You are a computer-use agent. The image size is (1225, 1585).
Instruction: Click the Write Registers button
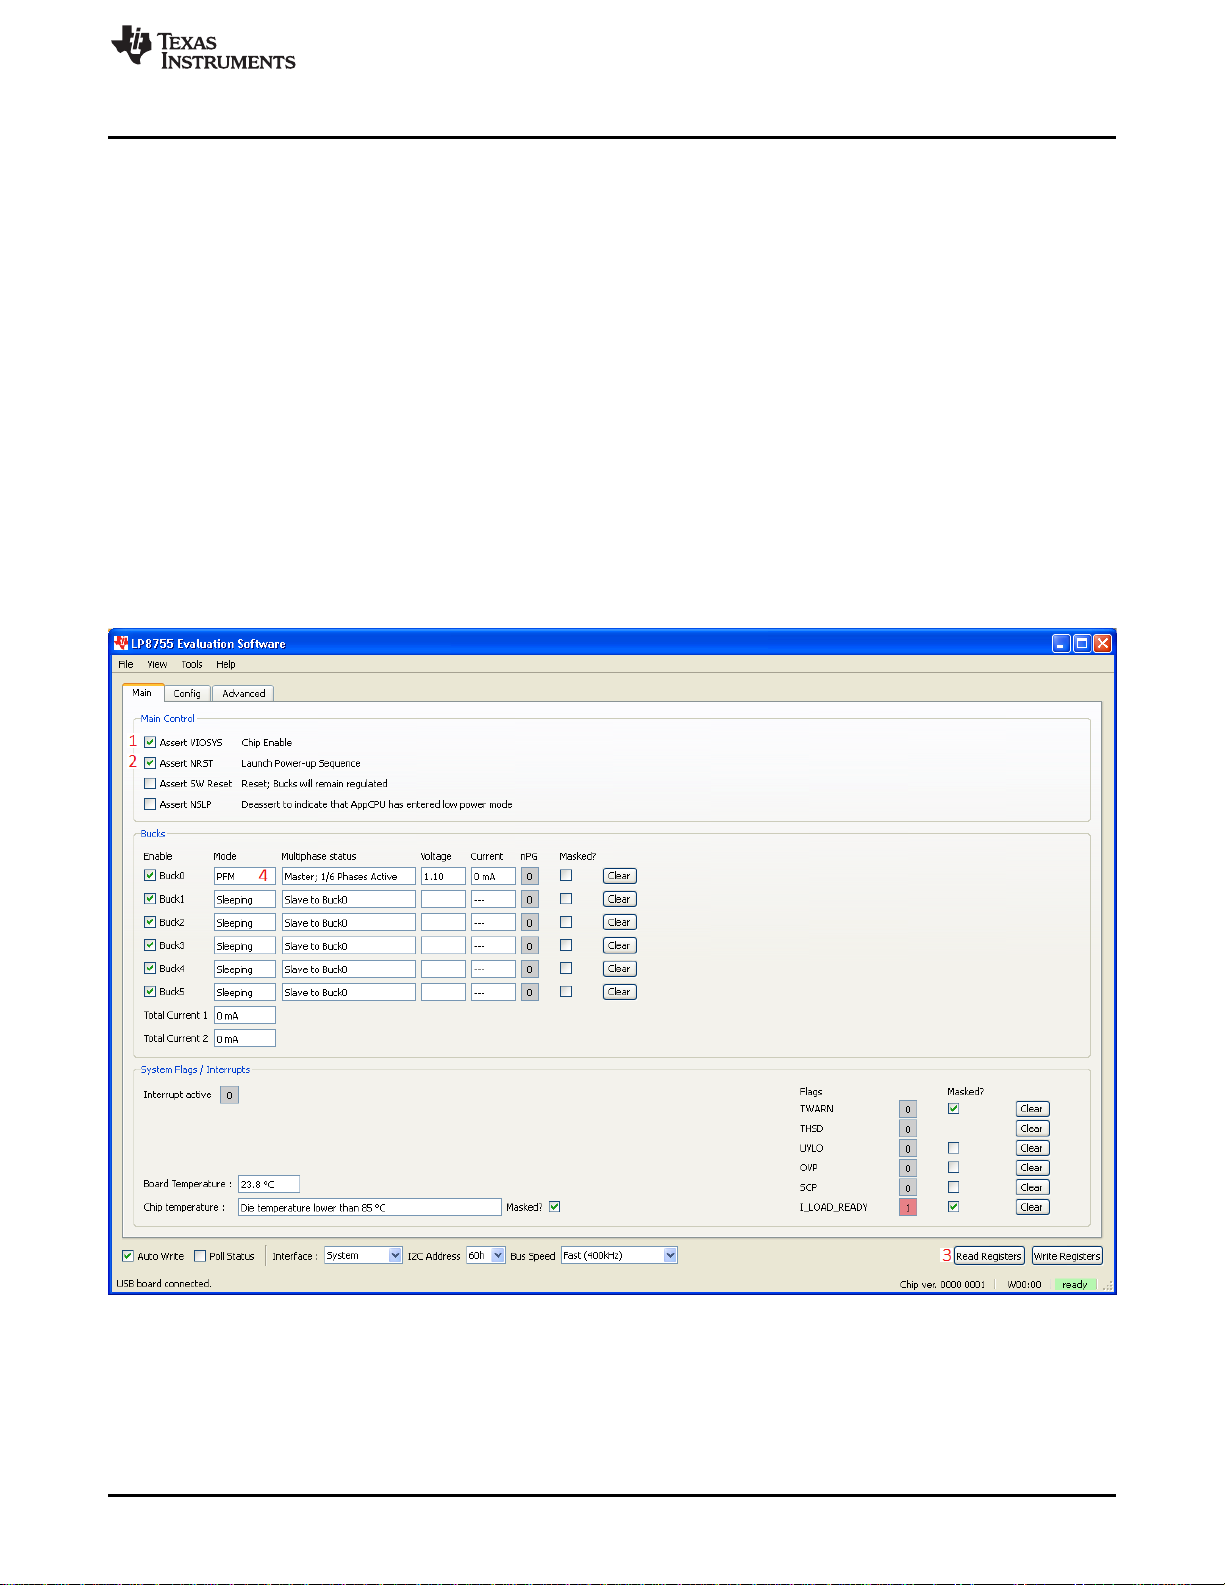(x=1067, y=1256)
